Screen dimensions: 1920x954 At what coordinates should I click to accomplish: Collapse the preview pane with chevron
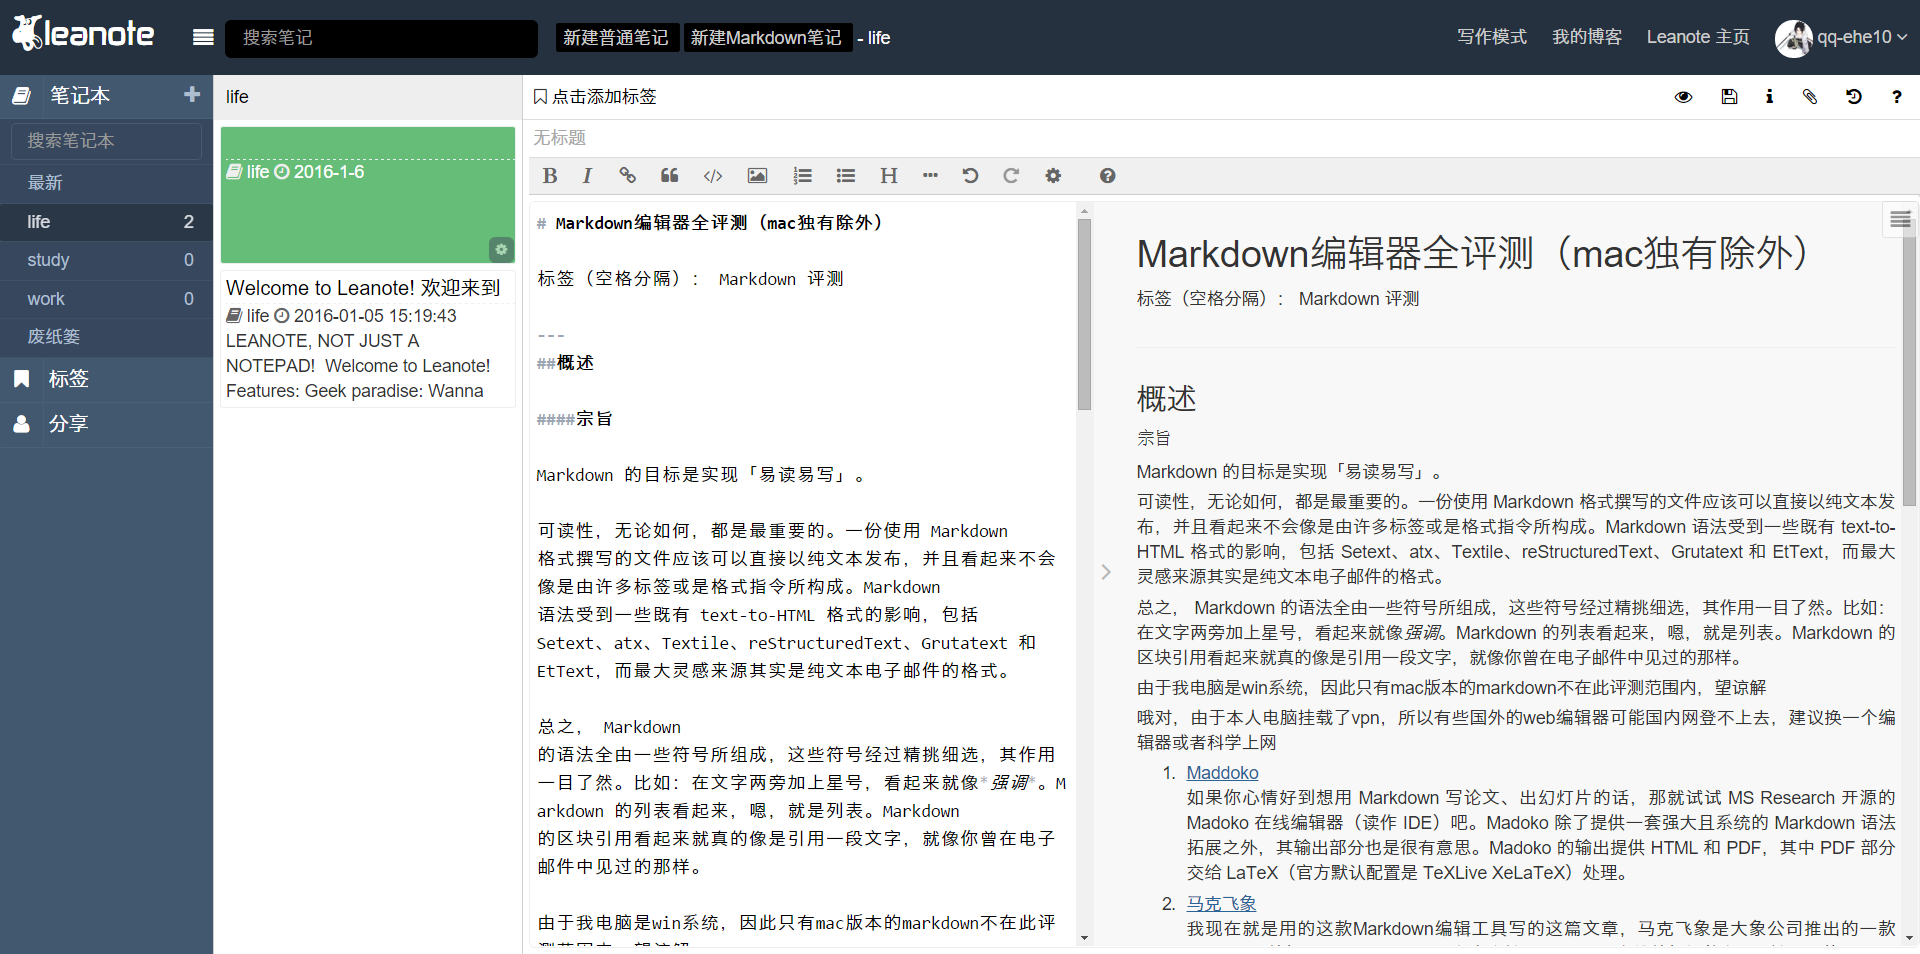pos(1106,572)
